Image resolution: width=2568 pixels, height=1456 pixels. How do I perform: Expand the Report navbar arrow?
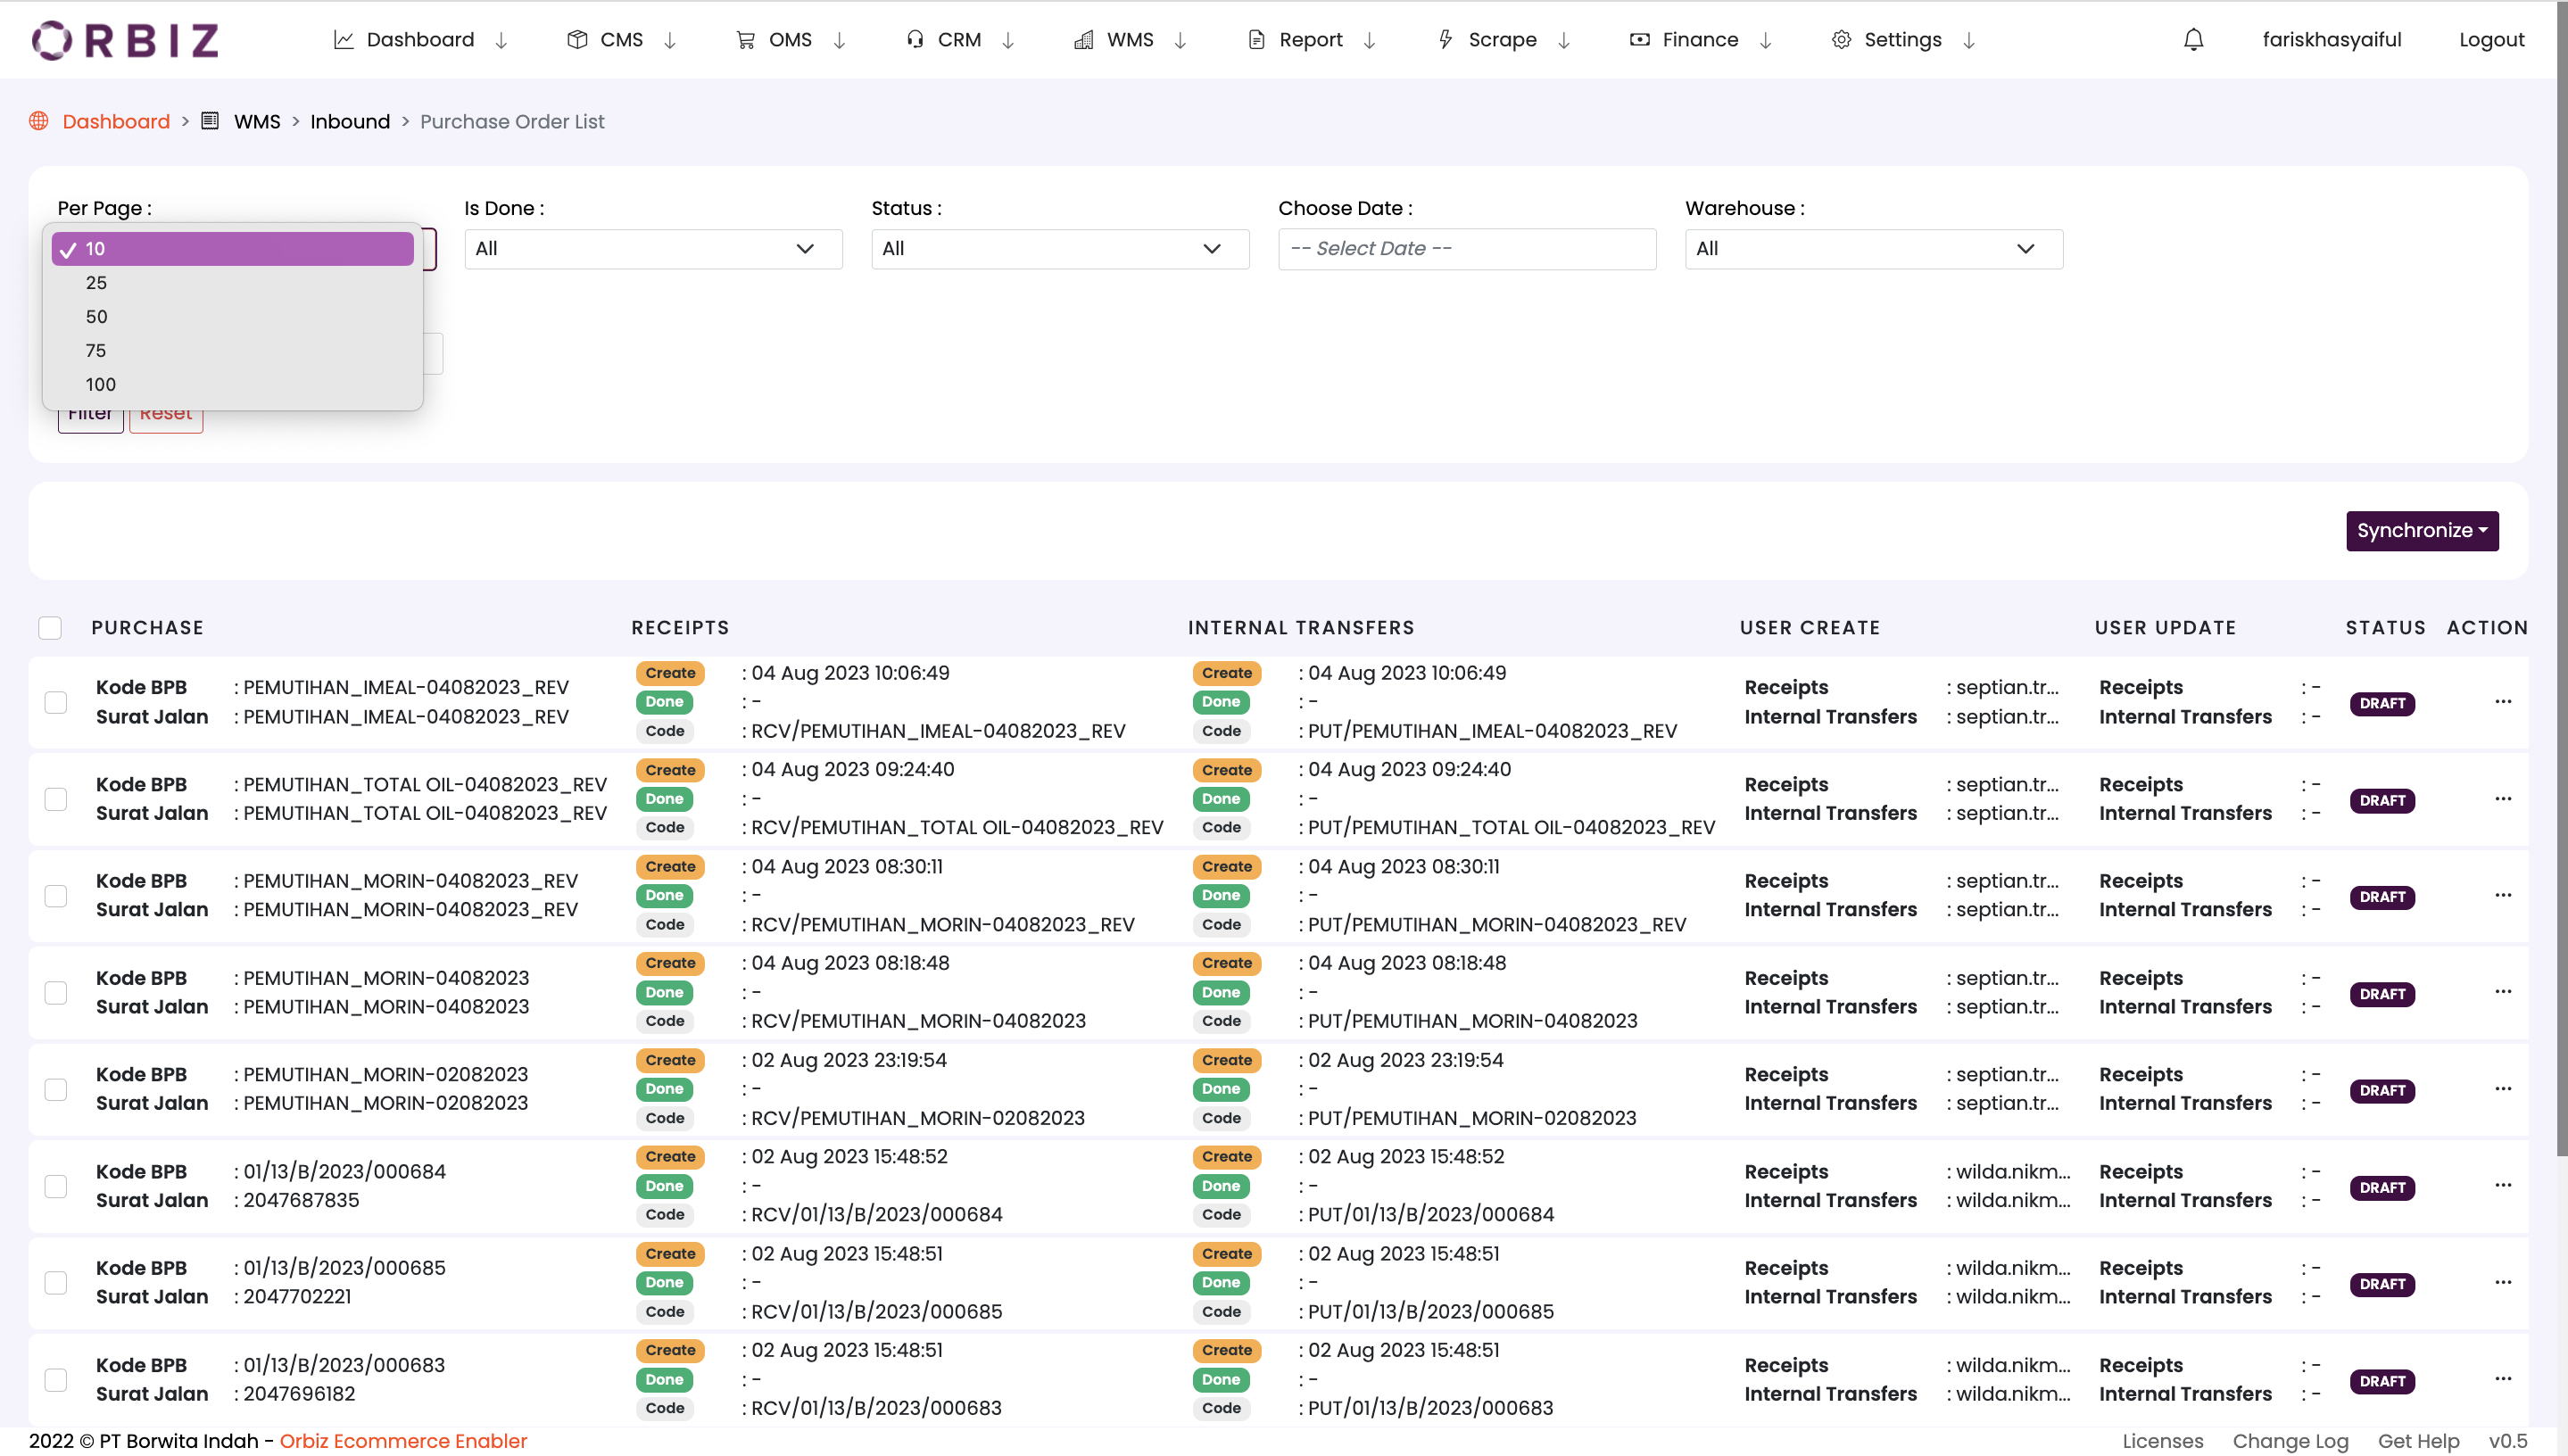point(1370,40)
